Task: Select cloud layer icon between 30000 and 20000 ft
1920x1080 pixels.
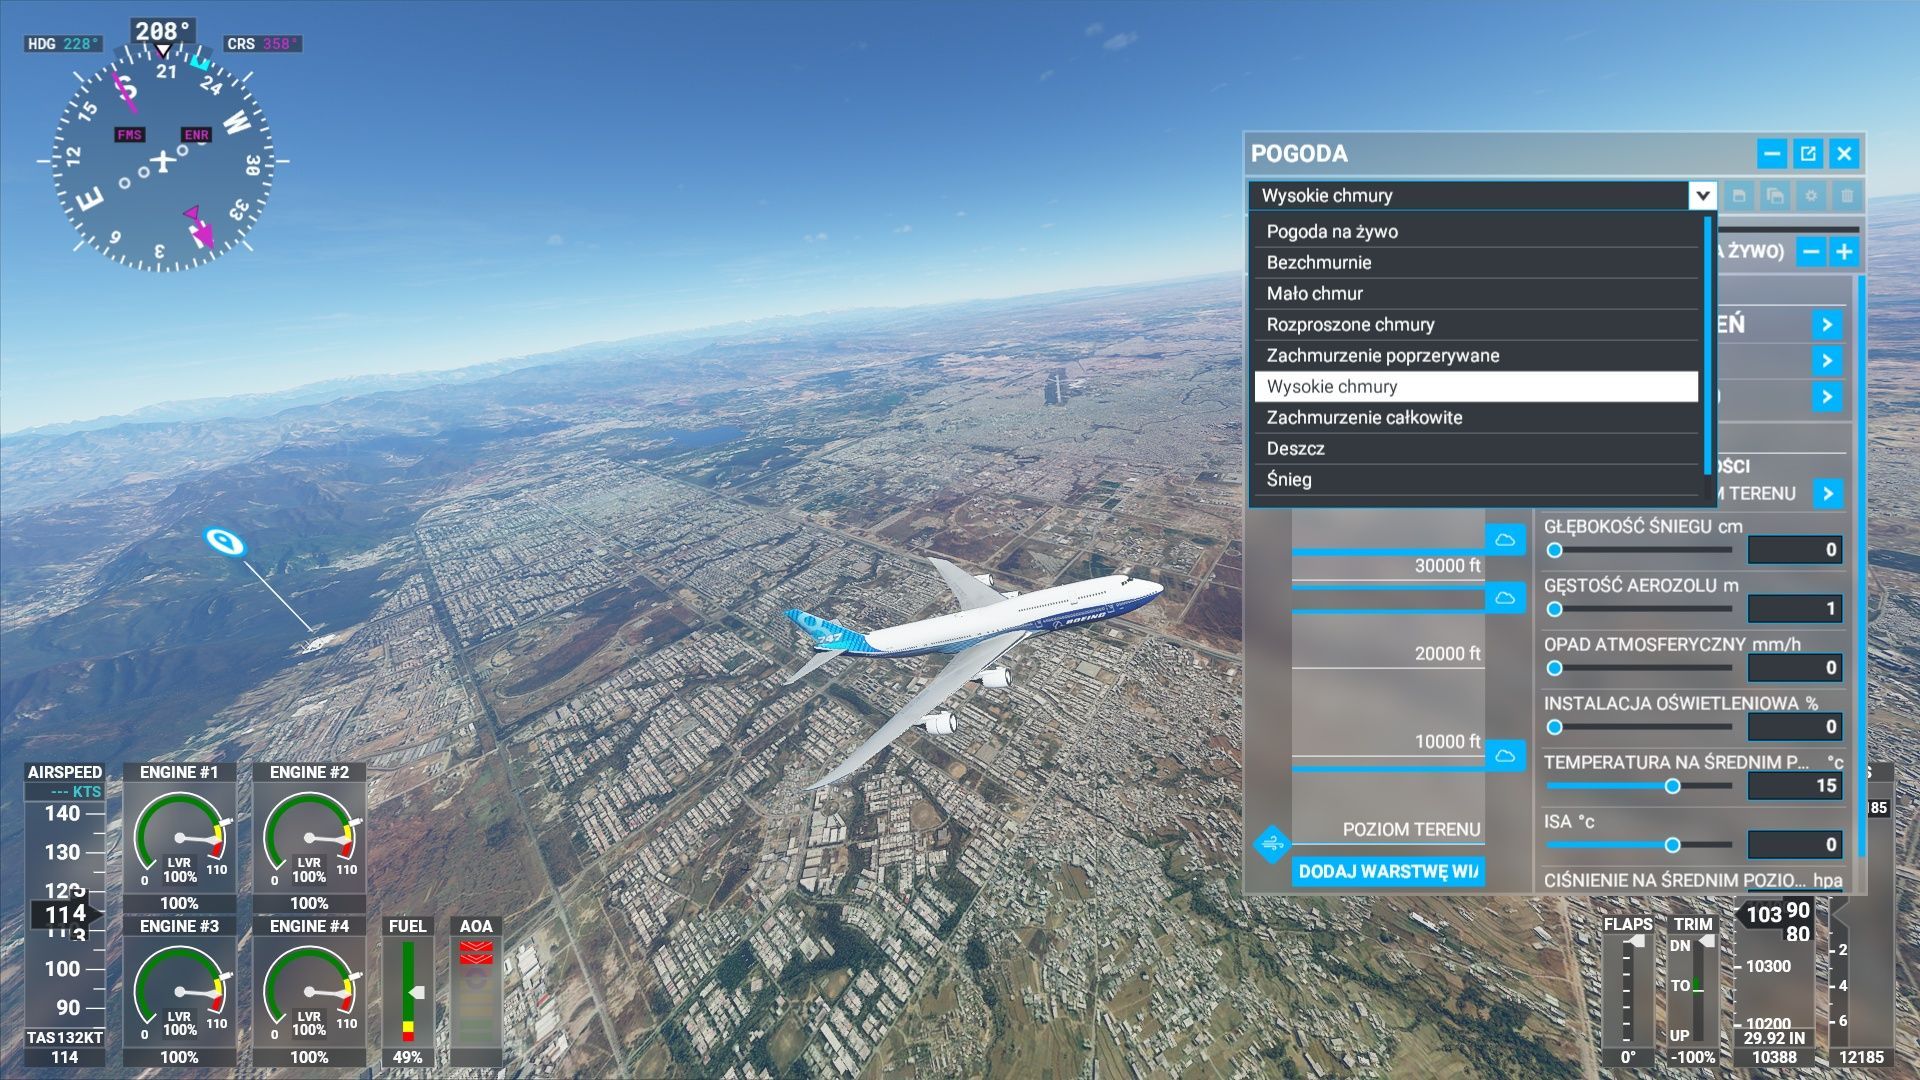Action: click(1505, 597)
